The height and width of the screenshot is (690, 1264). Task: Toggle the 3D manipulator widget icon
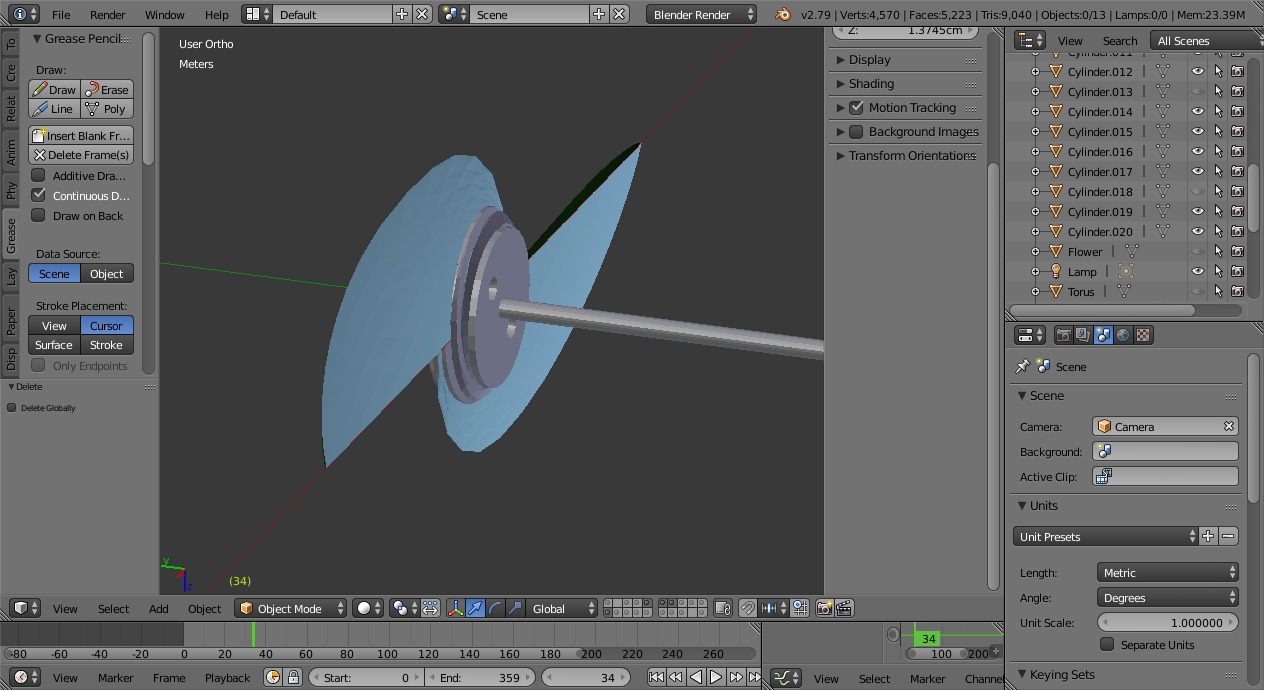point(455,608)
